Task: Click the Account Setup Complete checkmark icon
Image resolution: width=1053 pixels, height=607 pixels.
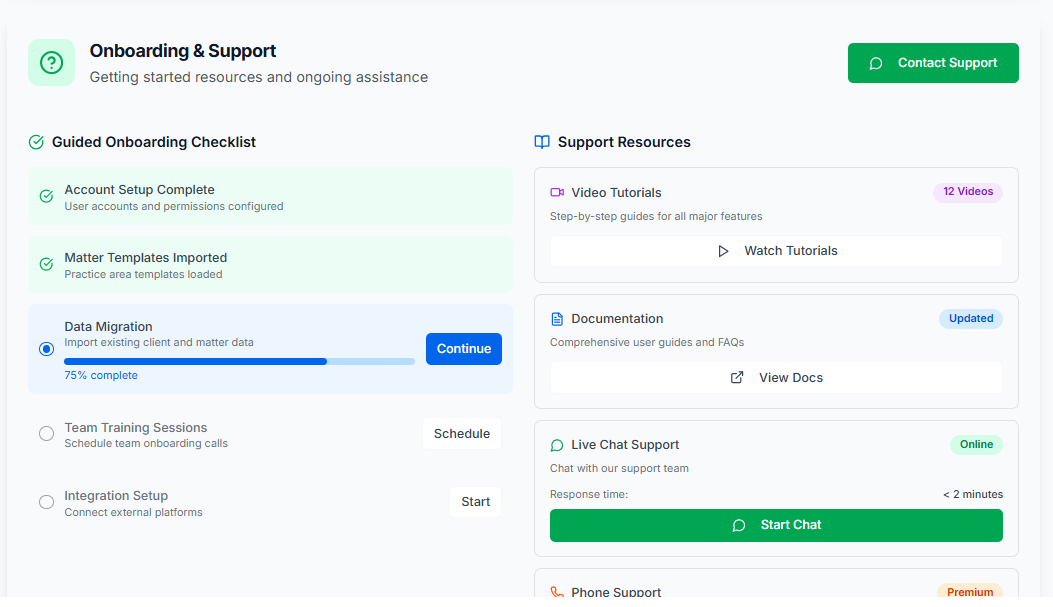Action: 46,196
